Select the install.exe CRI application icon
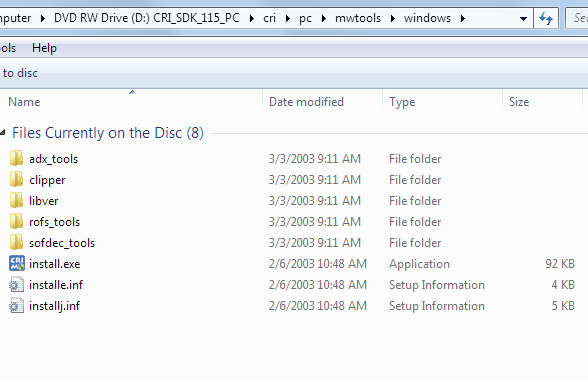This screenshot has height=380, width=588. (x=16, y=263)
